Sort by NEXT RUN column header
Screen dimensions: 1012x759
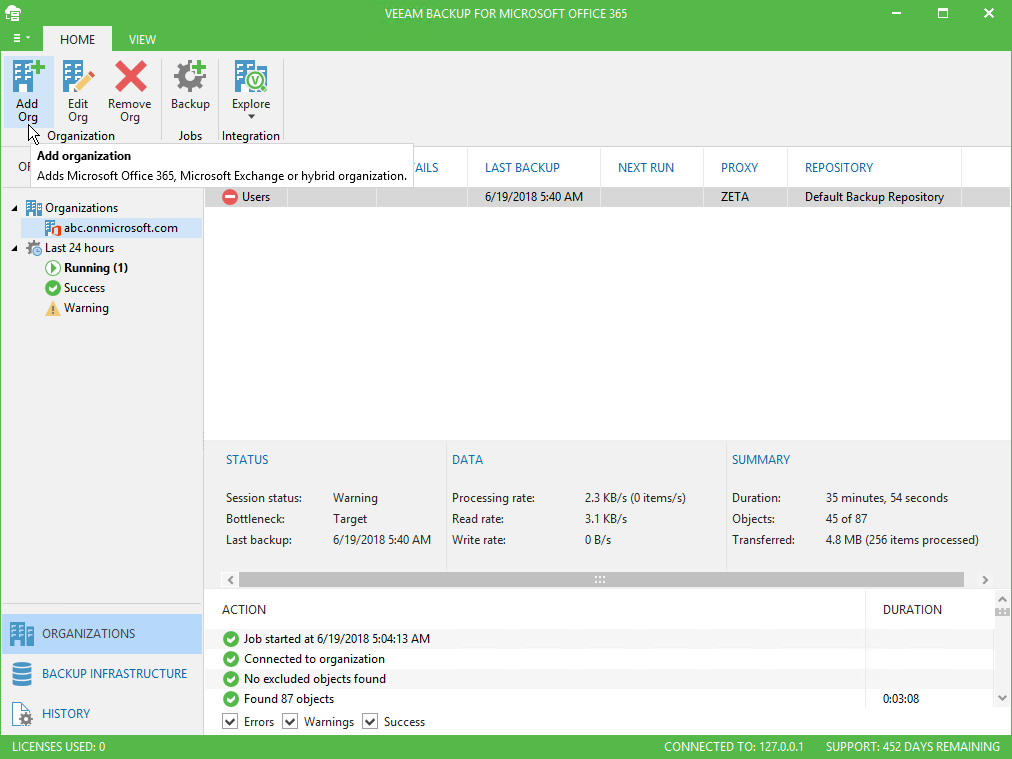[x=645, y=168]
